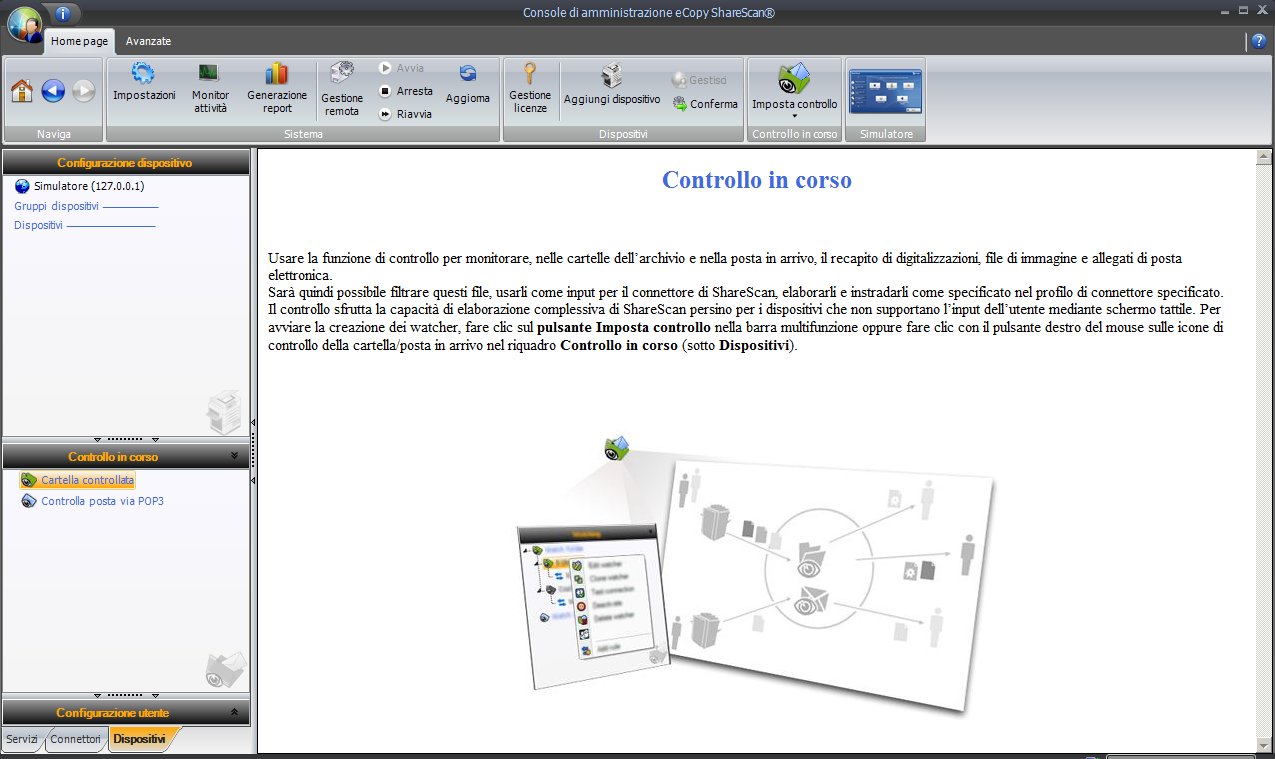Select Controlla posta via POP3

(x=92, y=501)
